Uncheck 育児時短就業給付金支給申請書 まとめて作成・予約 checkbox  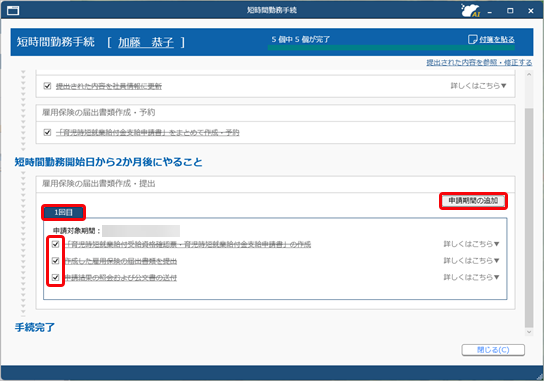pyautogui.click(x=48, y=132)
